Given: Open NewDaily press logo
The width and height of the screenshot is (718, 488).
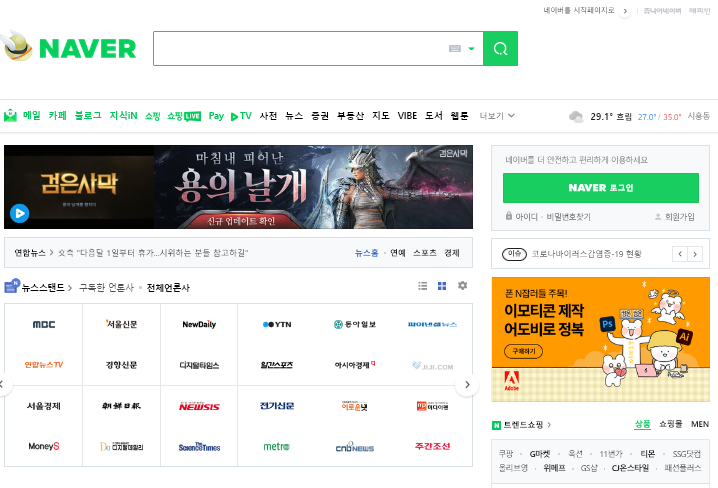Looking at the screenshot, I should 199,325.
